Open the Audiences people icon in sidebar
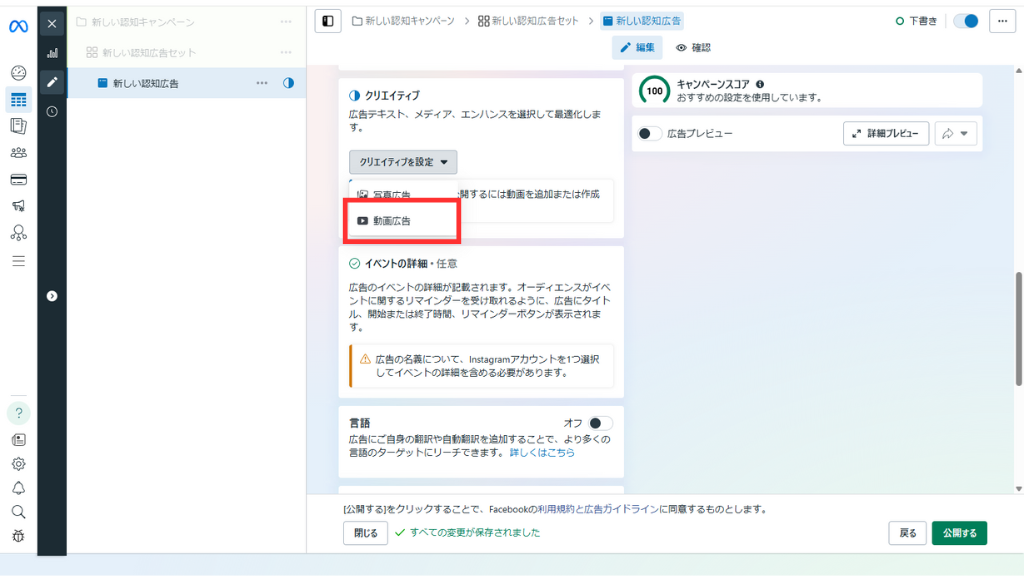This screenshot has width=1024, height=576. [x=18, y=153]
